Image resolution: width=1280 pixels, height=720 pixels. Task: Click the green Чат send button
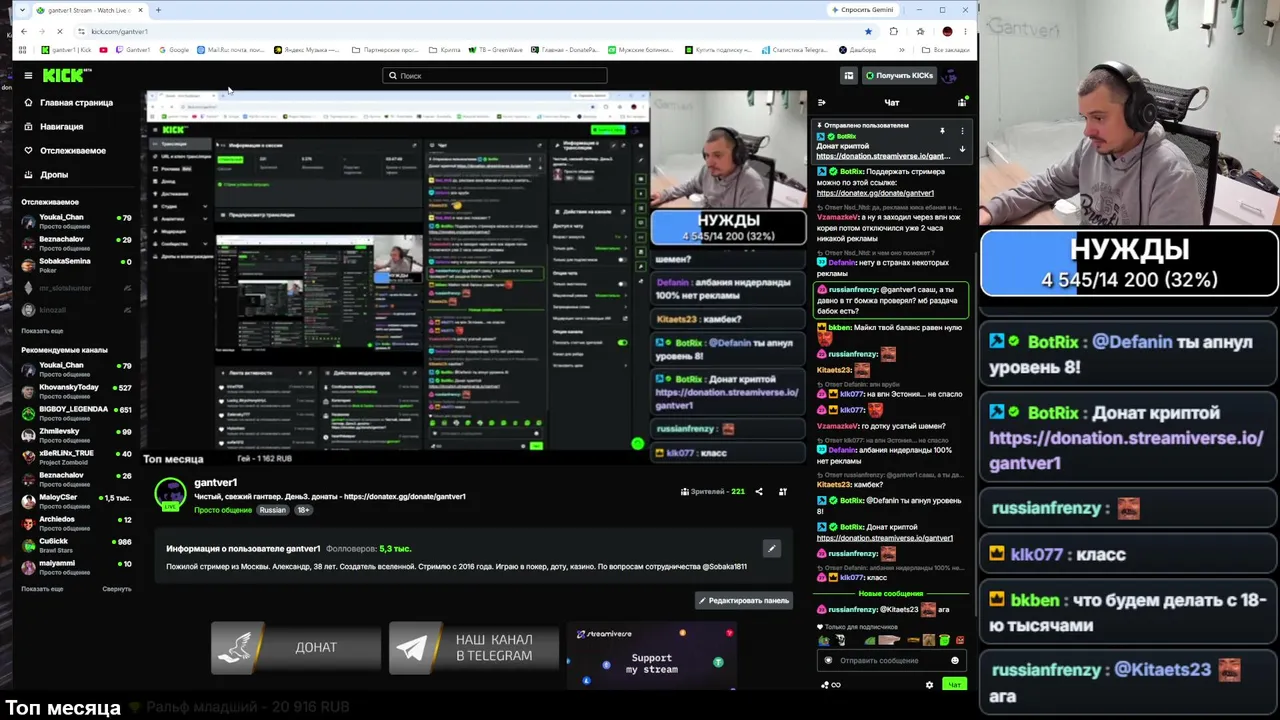click(954, 685)
